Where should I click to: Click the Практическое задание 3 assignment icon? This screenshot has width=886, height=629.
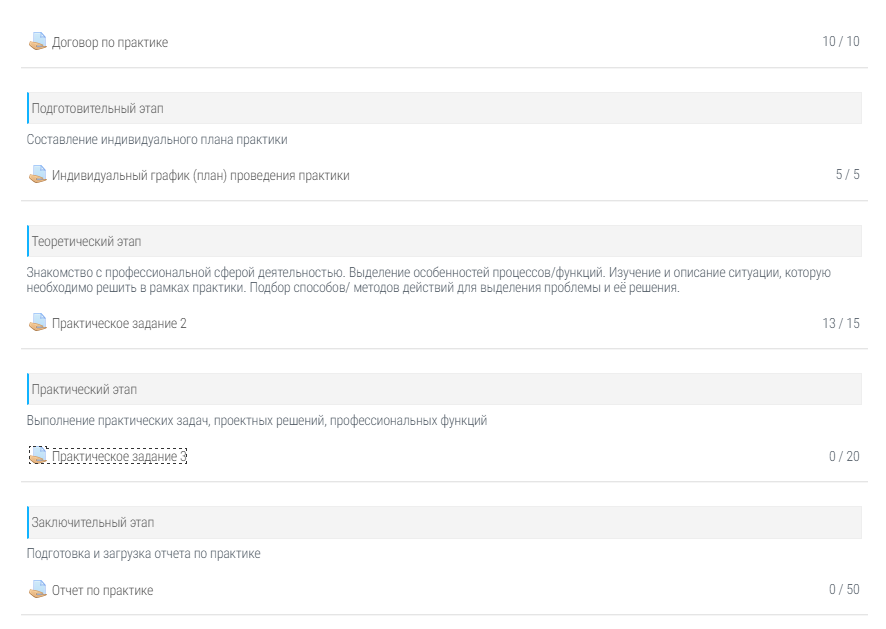38,456
